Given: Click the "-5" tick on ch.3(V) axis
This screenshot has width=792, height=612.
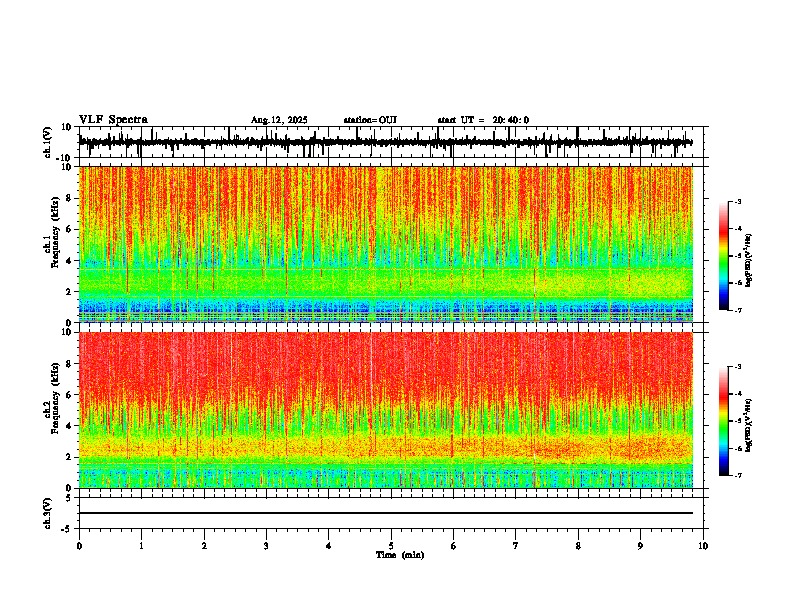Looking at the screenshot, I should coord(67,529).
